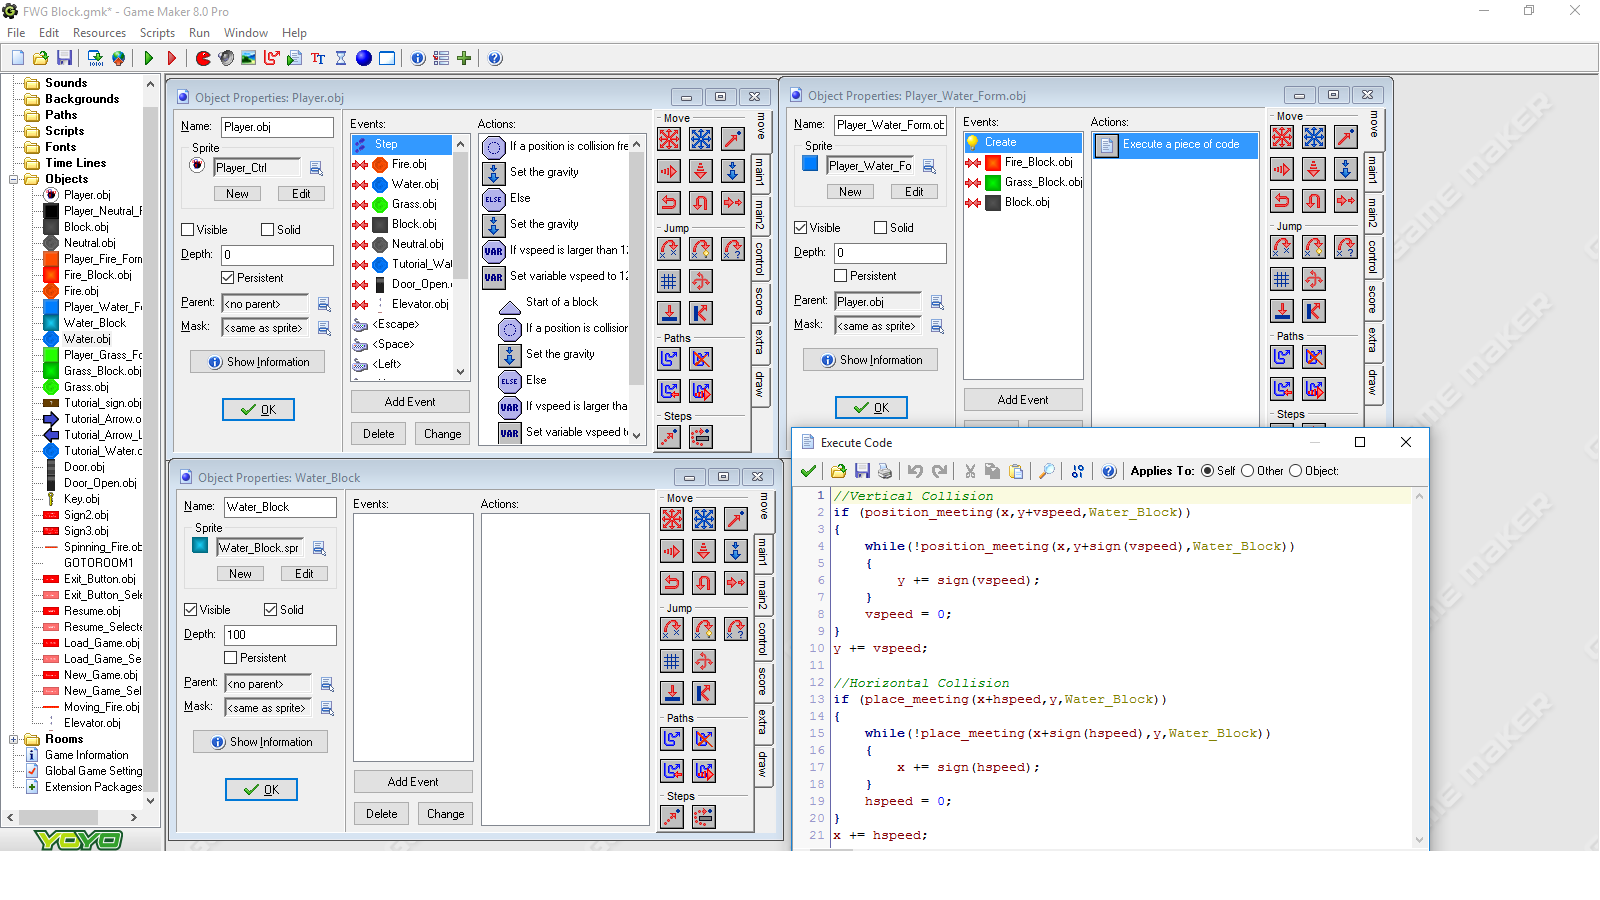
Task: Run the game with green play icon
Action: pos(148,58)
